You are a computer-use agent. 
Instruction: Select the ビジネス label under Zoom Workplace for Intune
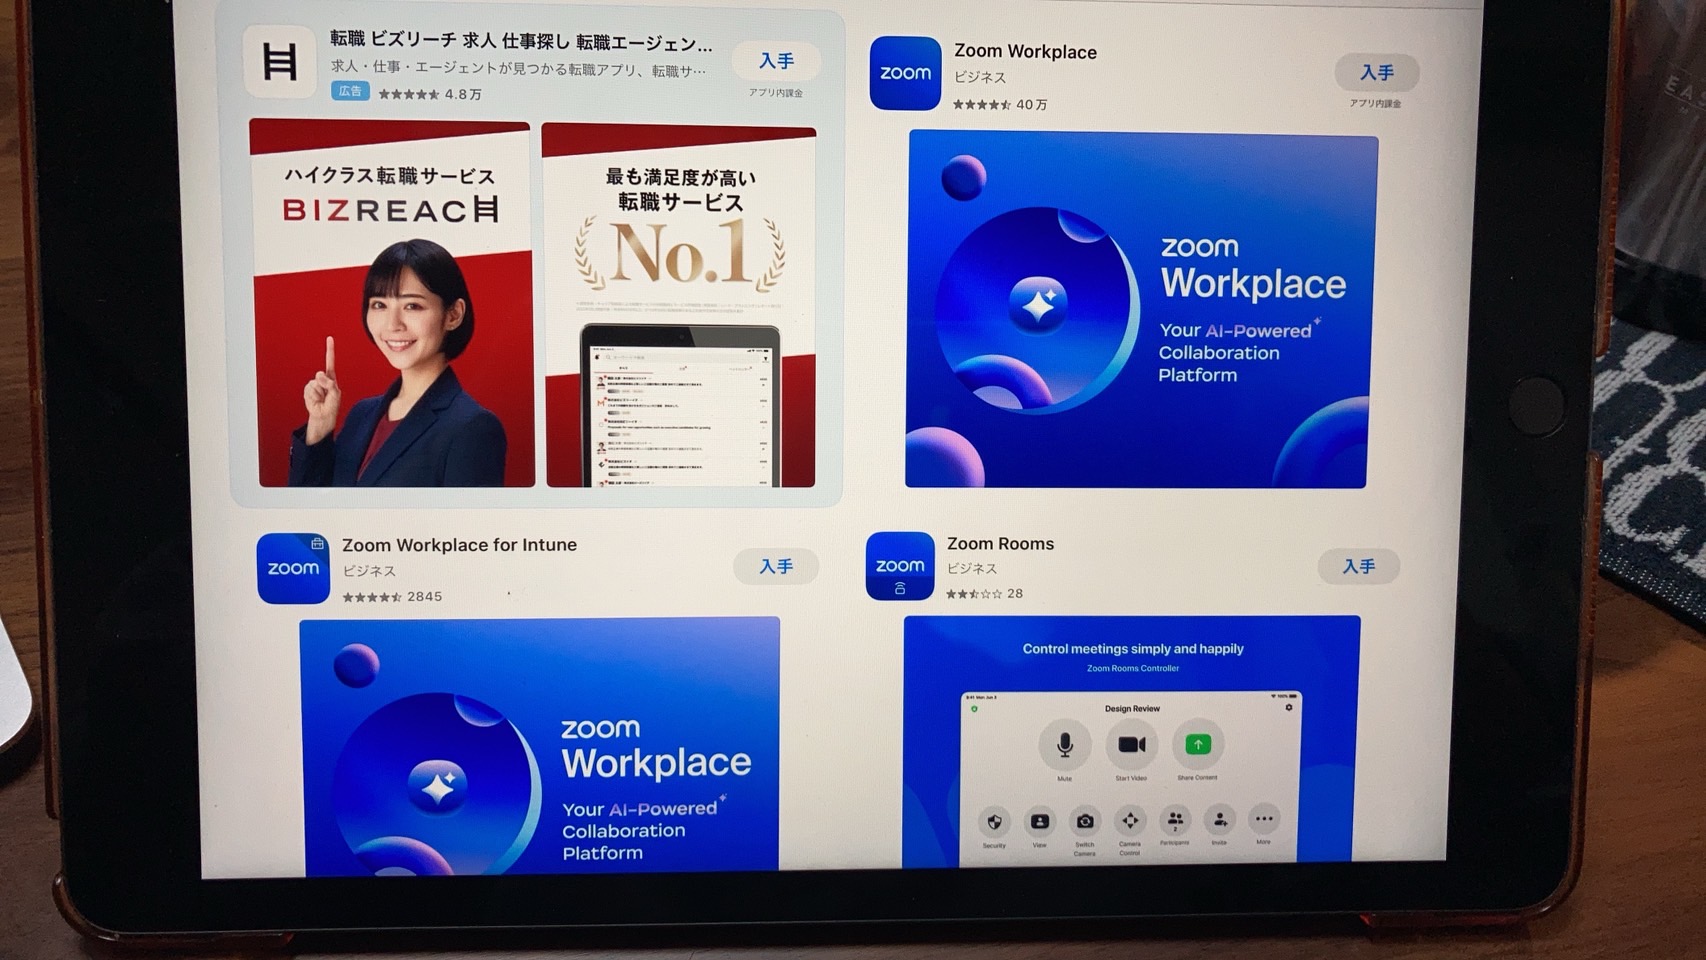369,571
